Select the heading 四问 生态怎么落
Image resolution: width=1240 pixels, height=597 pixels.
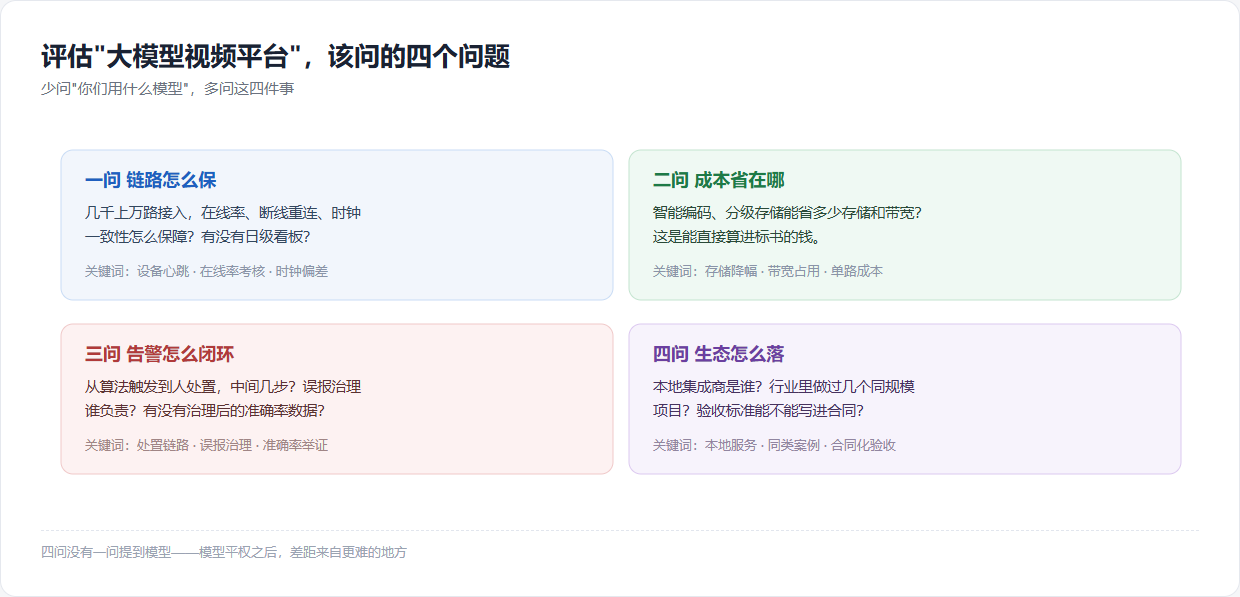point(718,354)
